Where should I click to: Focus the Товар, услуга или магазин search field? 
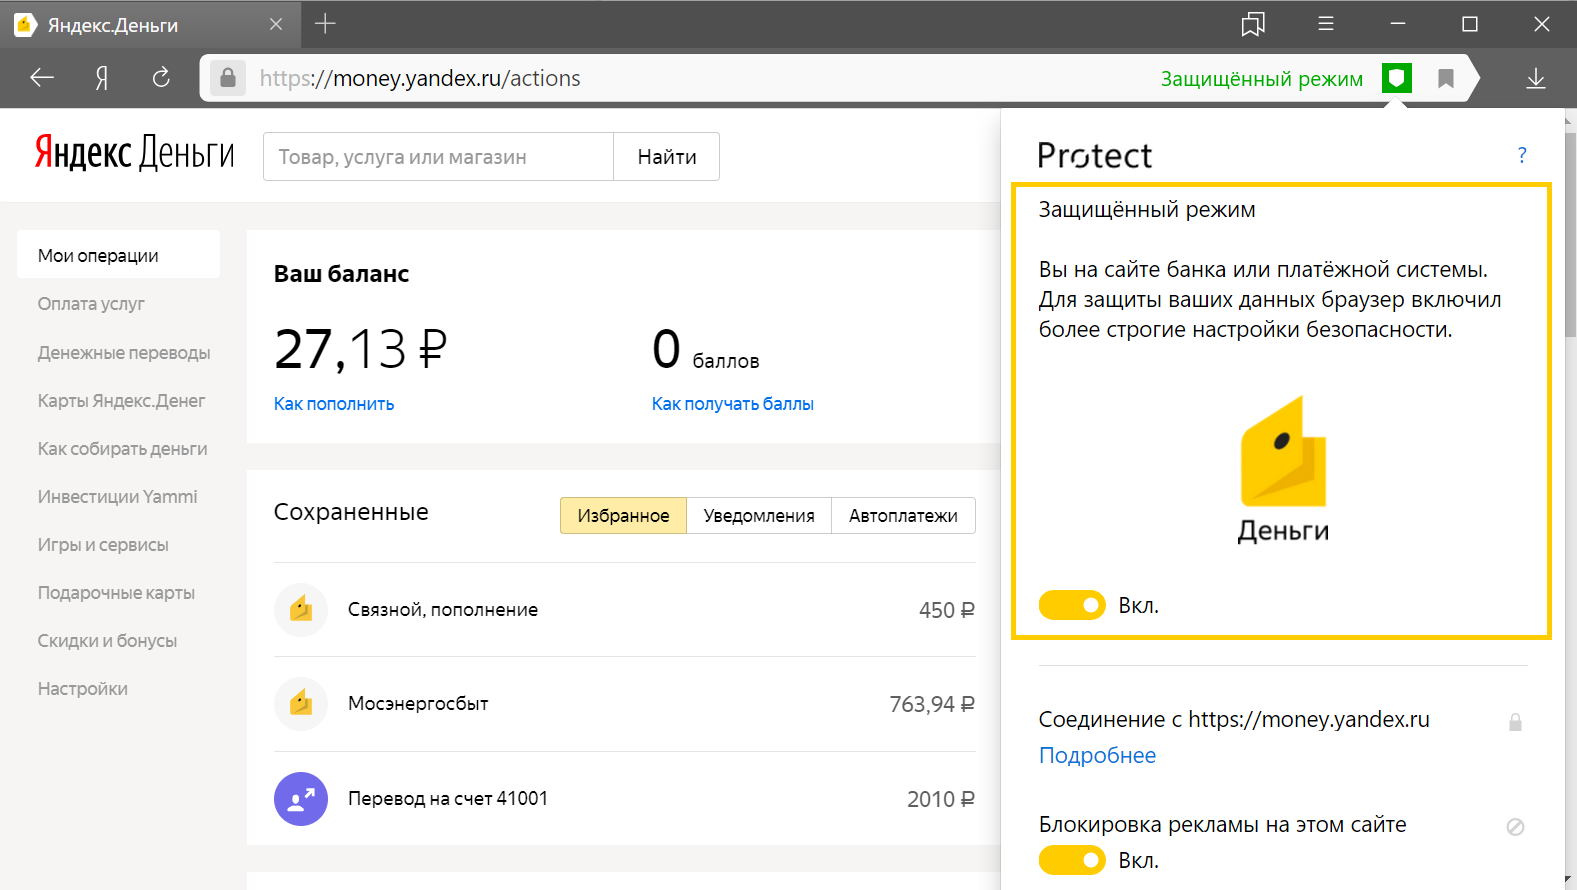438,157
